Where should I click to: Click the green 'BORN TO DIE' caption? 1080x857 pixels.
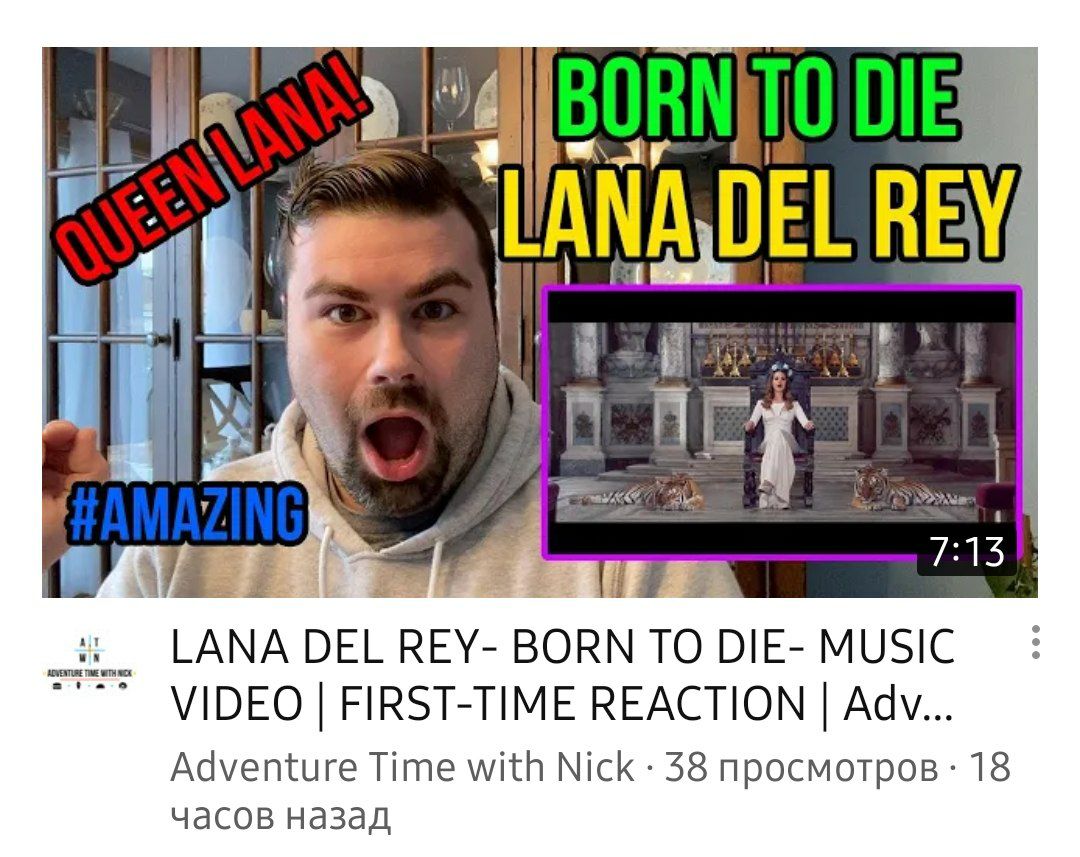tap(757, 99)
